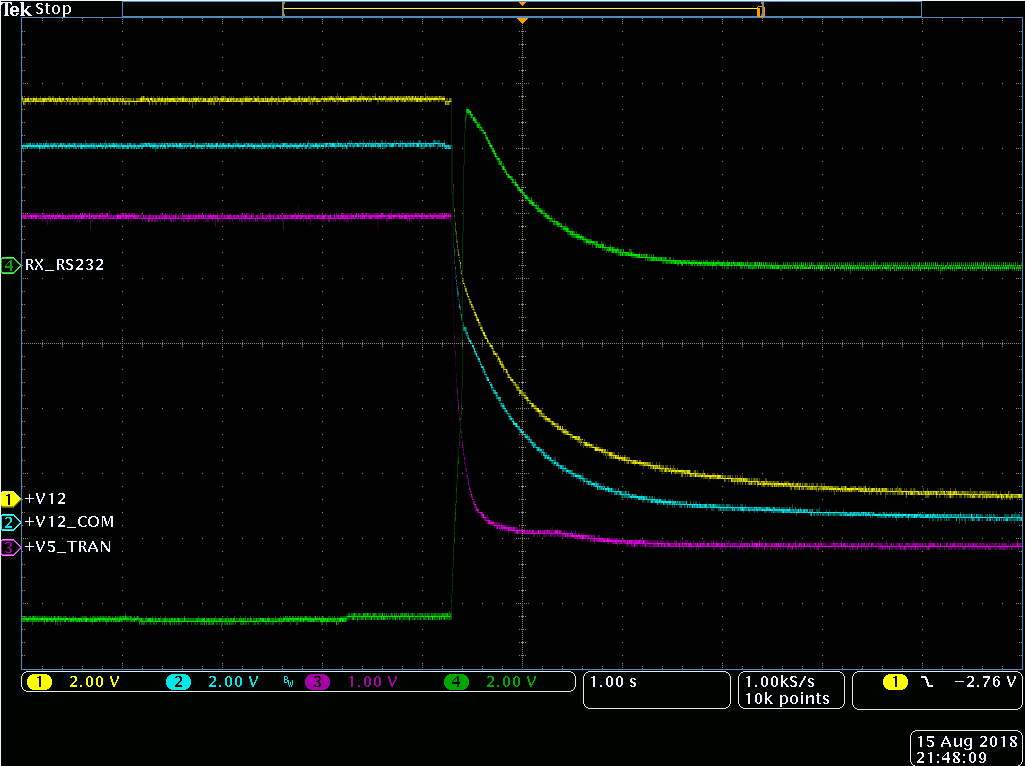Click the 15 Aug 2018 date readout
This screenshot has height=766, width=1025.
(967, 742)
